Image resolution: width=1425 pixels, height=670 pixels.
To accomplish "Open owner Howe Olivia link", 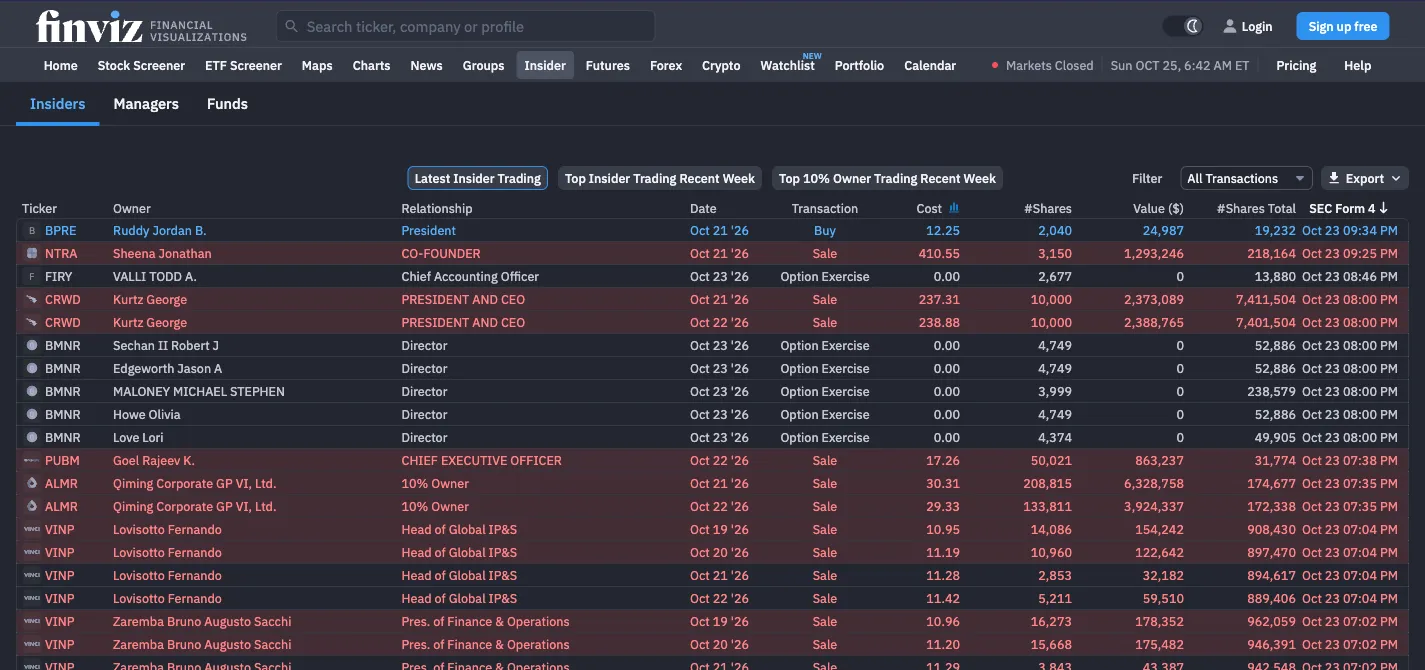I will (x=147, y=415).
